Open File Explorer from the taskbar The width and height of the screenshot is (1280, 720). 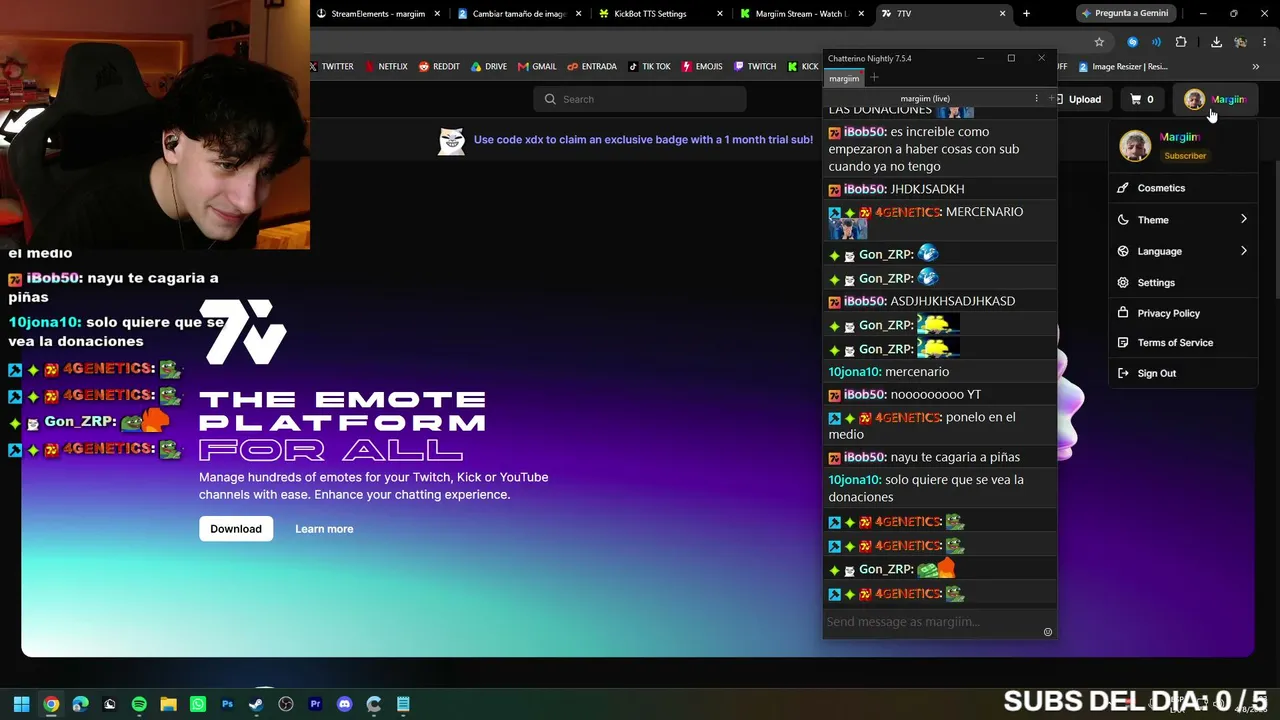(168, 704)
